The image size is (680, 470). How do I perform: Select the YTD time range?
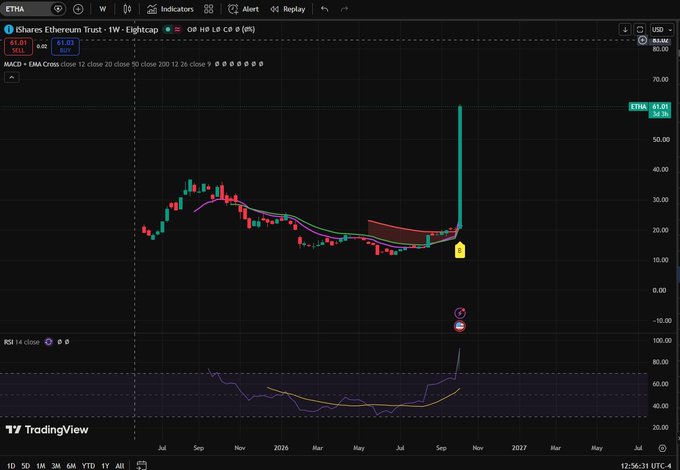click(88, 466)
